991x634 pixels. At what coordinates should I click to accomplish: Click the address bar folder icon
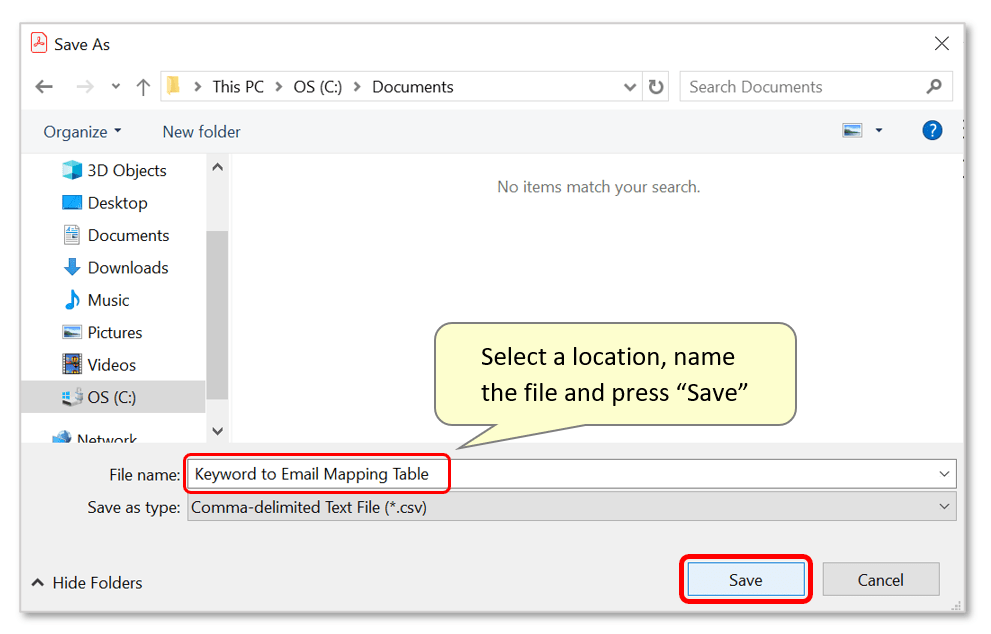pyautogui.click(x=173, y=85)
